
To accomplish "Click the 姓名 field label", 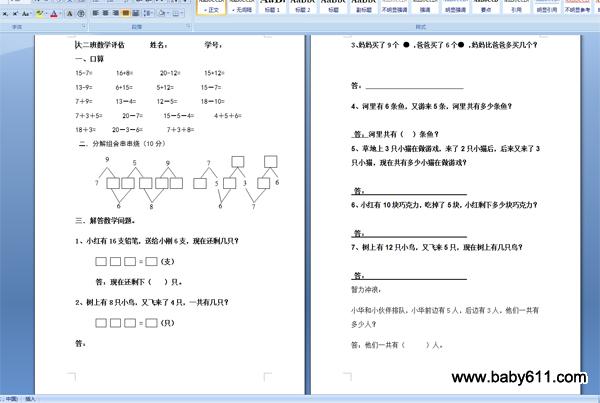I will (158, 45).
